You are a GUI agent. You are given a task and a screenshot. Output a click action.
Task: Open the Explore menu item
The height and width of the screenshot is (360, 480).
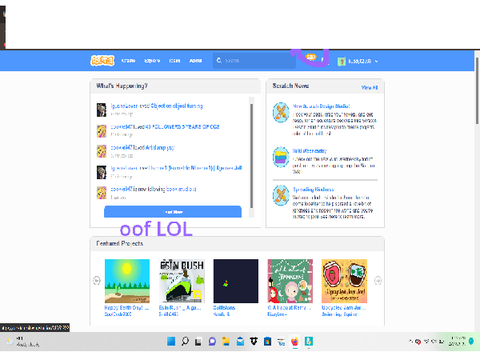click(152, 61)
